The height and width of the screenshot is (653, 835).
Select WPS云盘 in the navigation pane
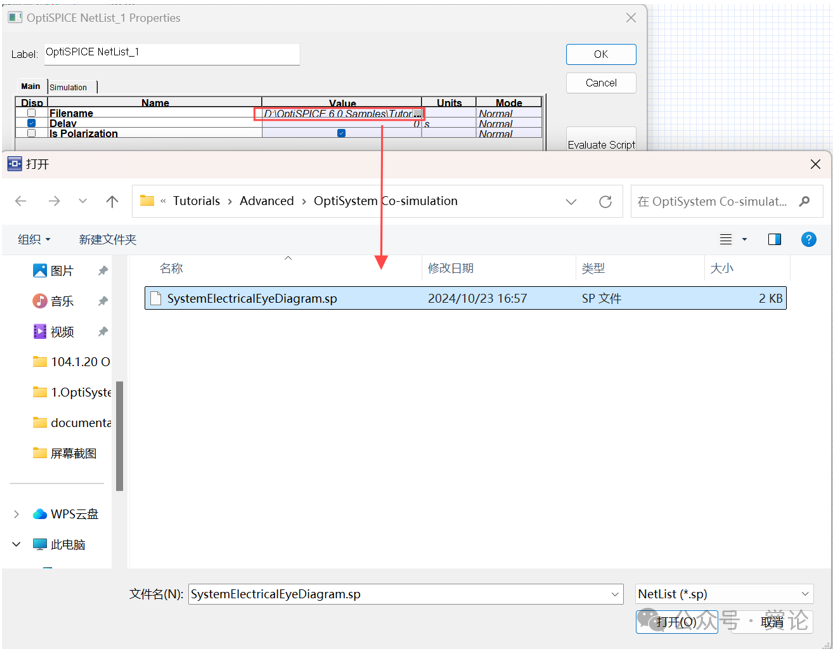[x=66, y=514]
